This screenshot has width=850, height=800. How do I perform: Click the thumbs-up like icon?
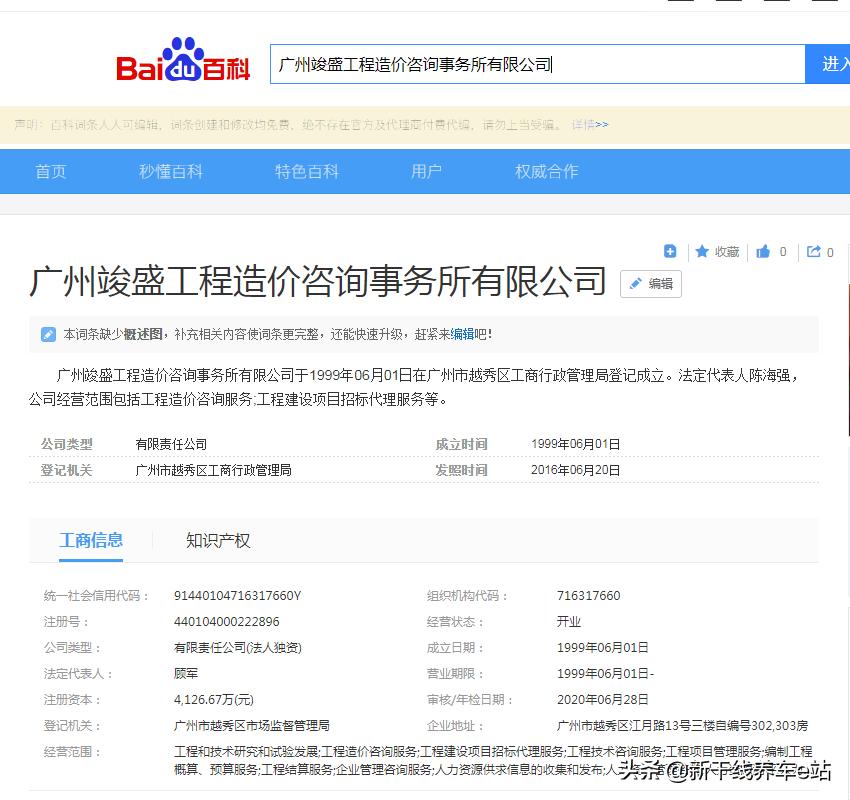pos(762,252)
